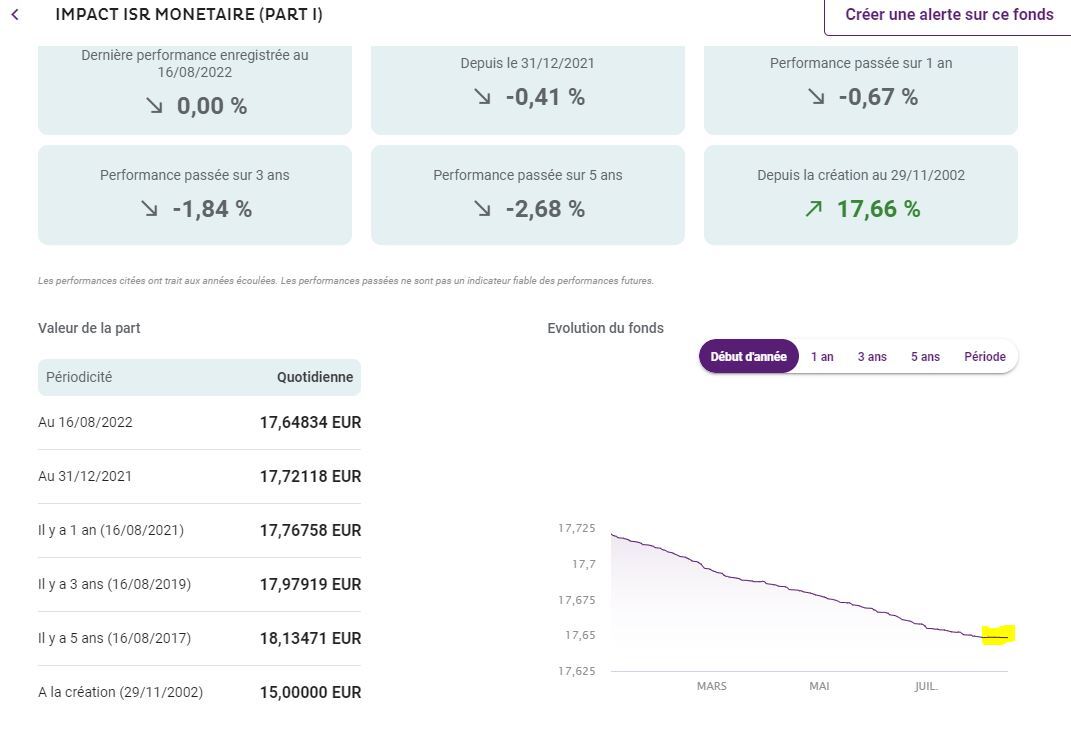Click down arrow icon beside 0,00 %
The image size is (1071, 742).
pyautogui.click(x=154, y=106)
